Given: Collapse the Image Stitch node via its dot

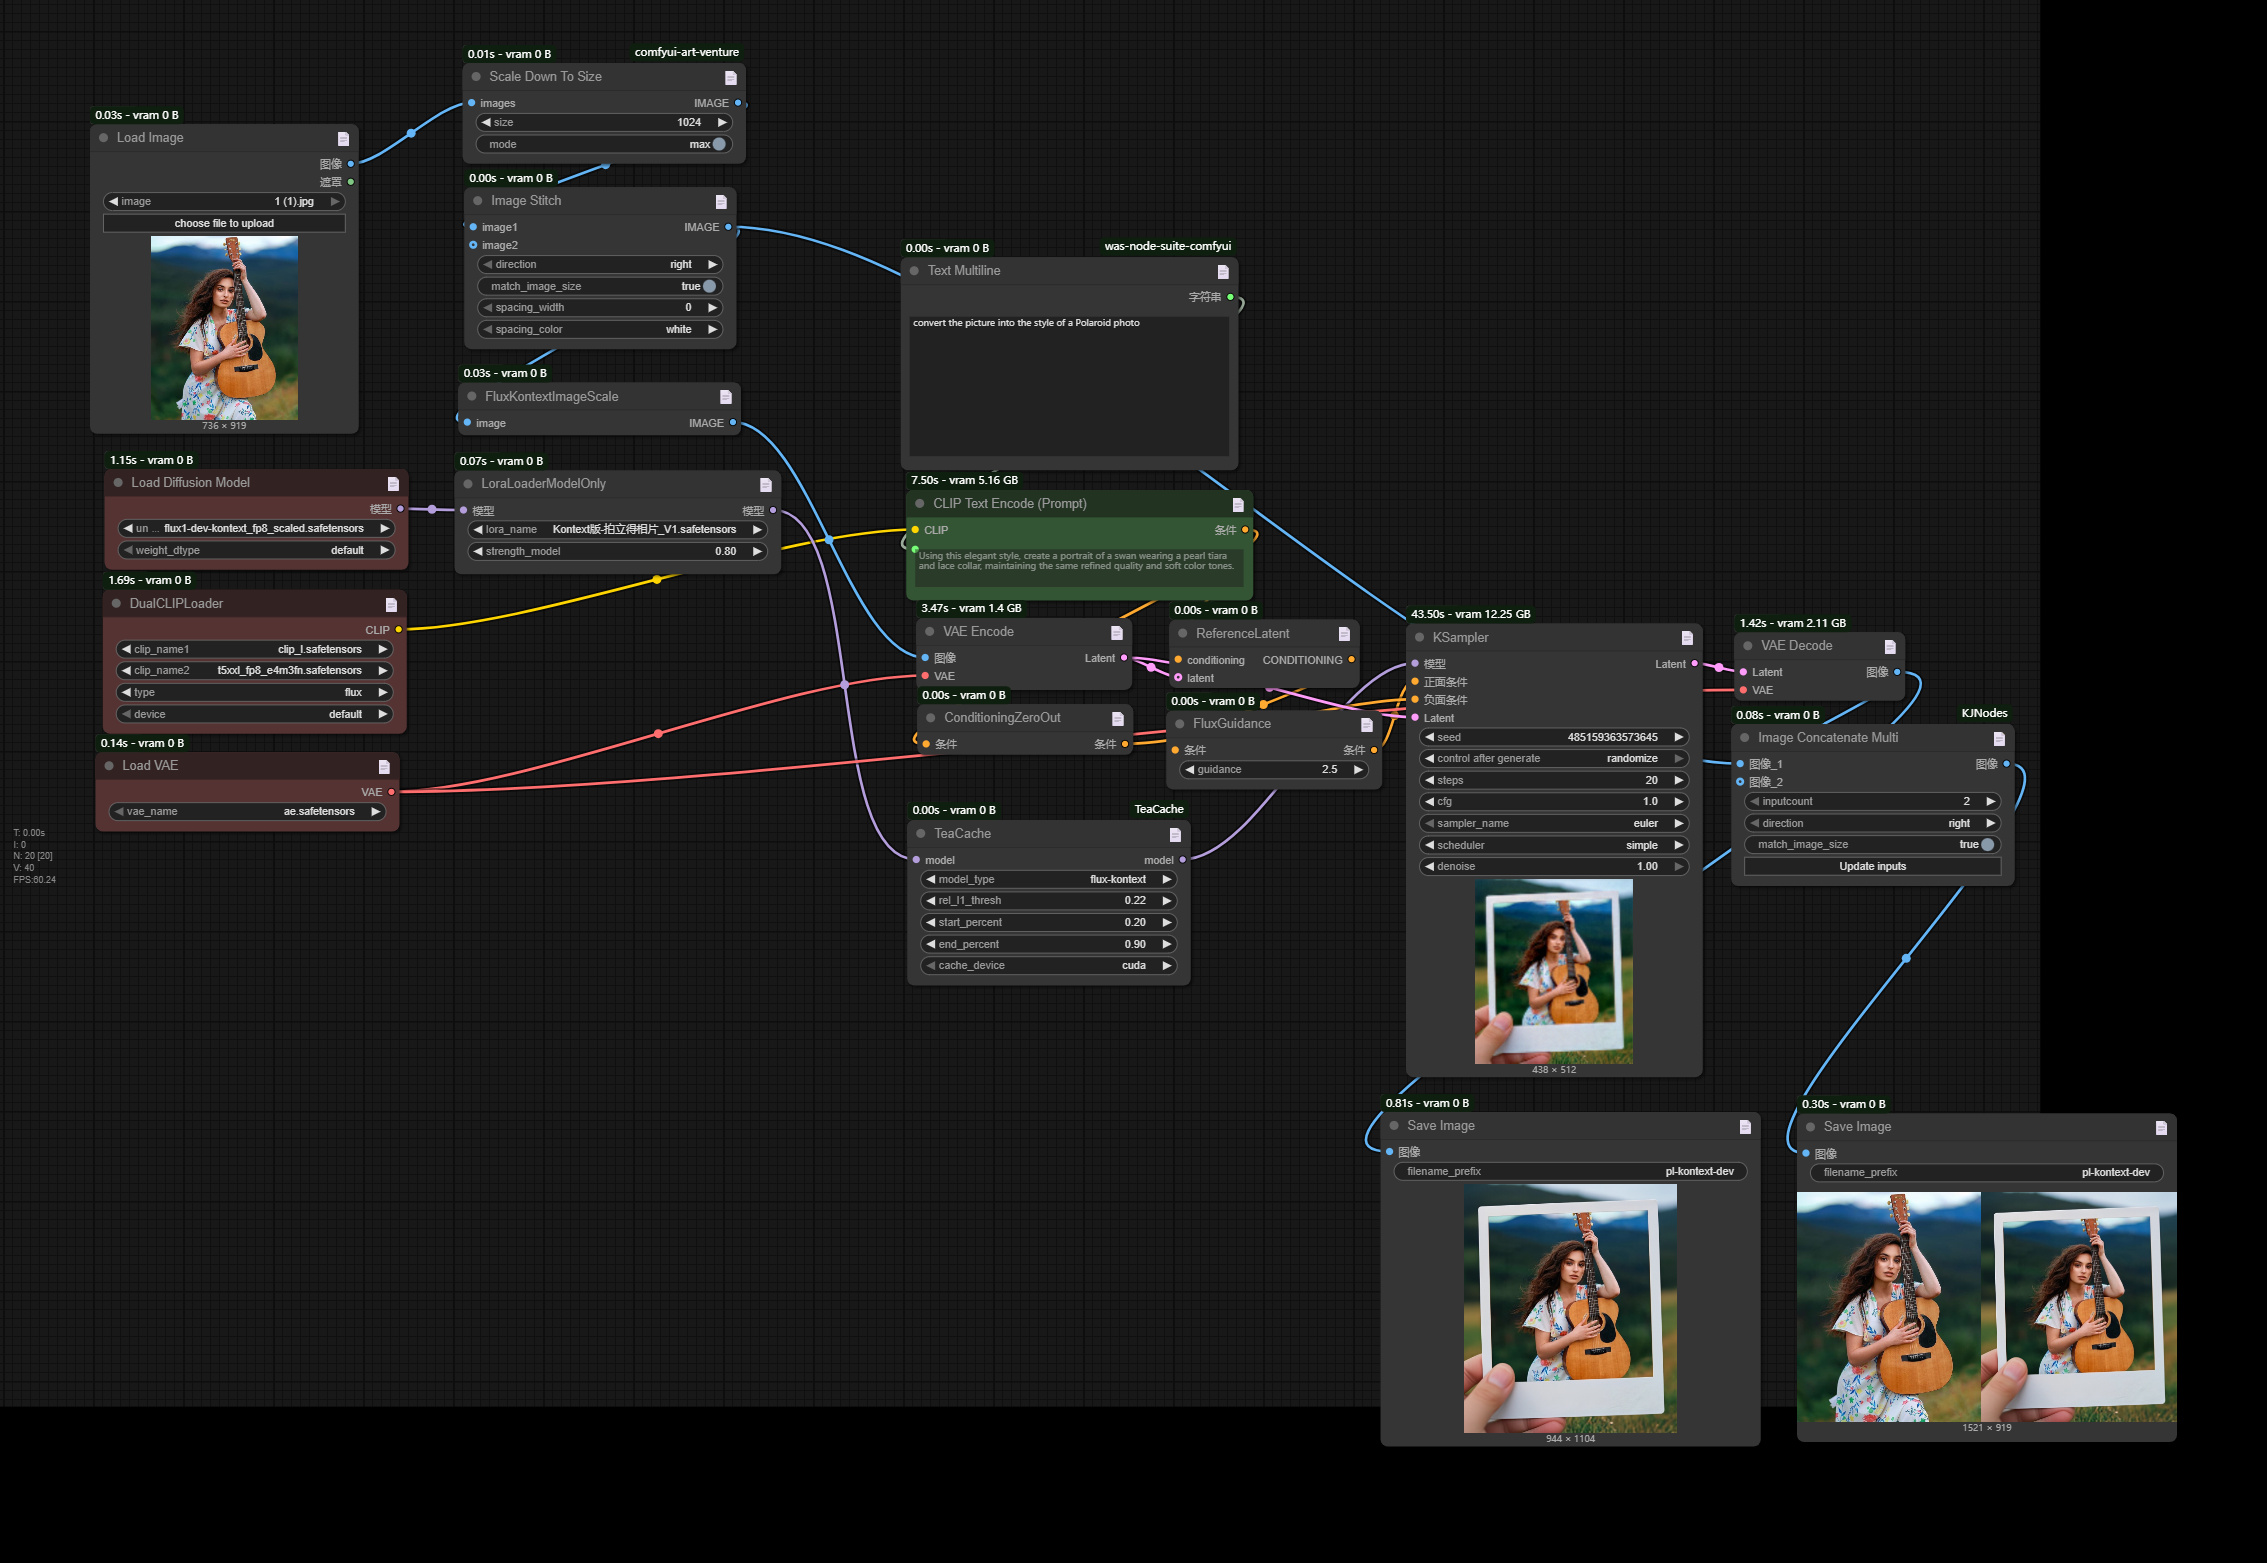Looking at the screenshot, I should click(x=477, y=200).
